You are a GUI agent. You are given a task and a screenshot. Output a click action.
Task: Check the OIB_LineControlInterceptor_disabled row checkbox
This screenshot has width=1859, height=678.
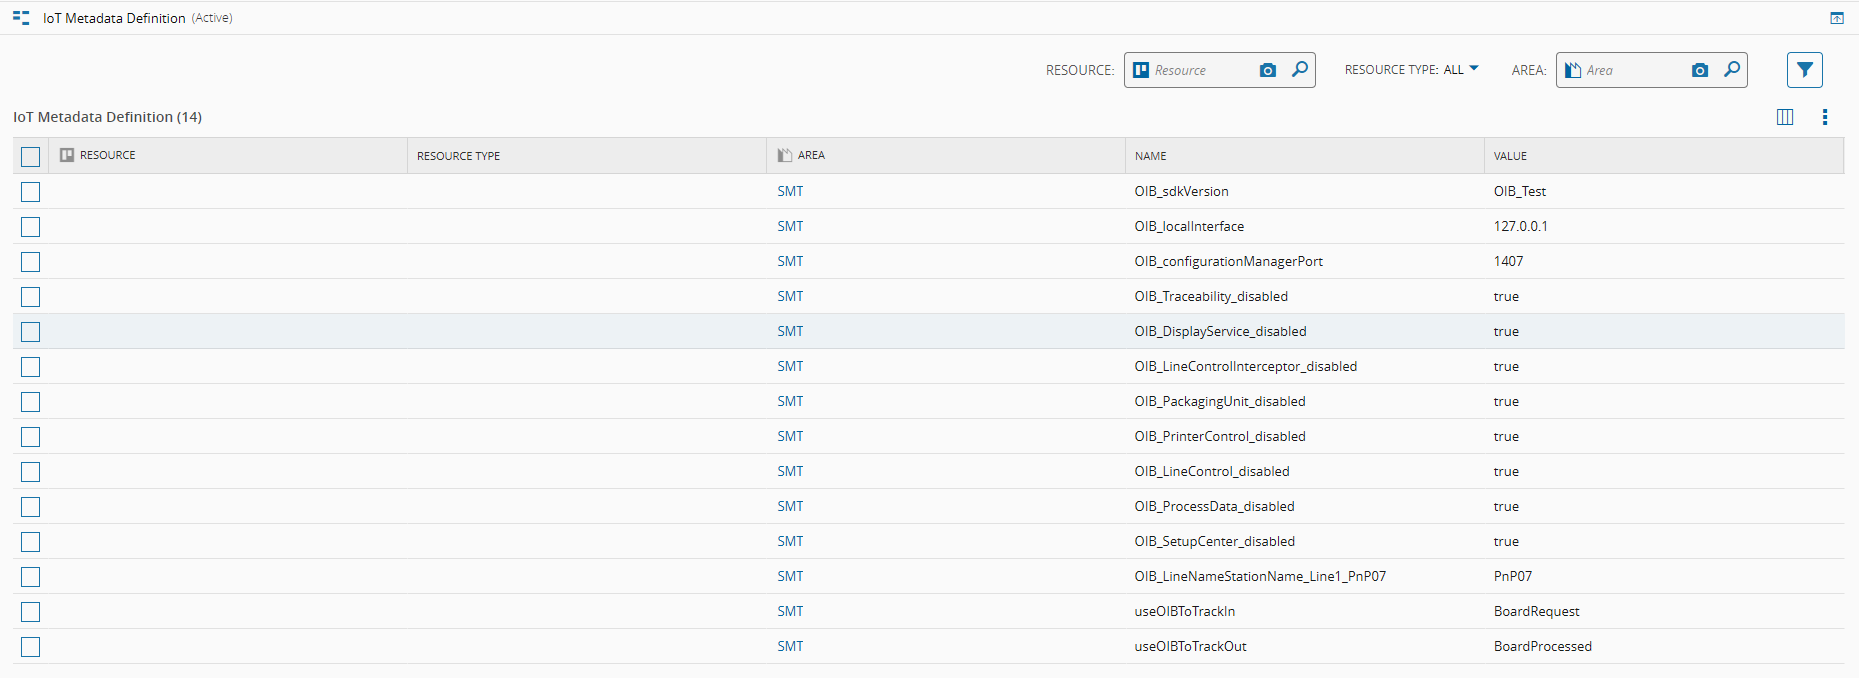tap(31, 366)
